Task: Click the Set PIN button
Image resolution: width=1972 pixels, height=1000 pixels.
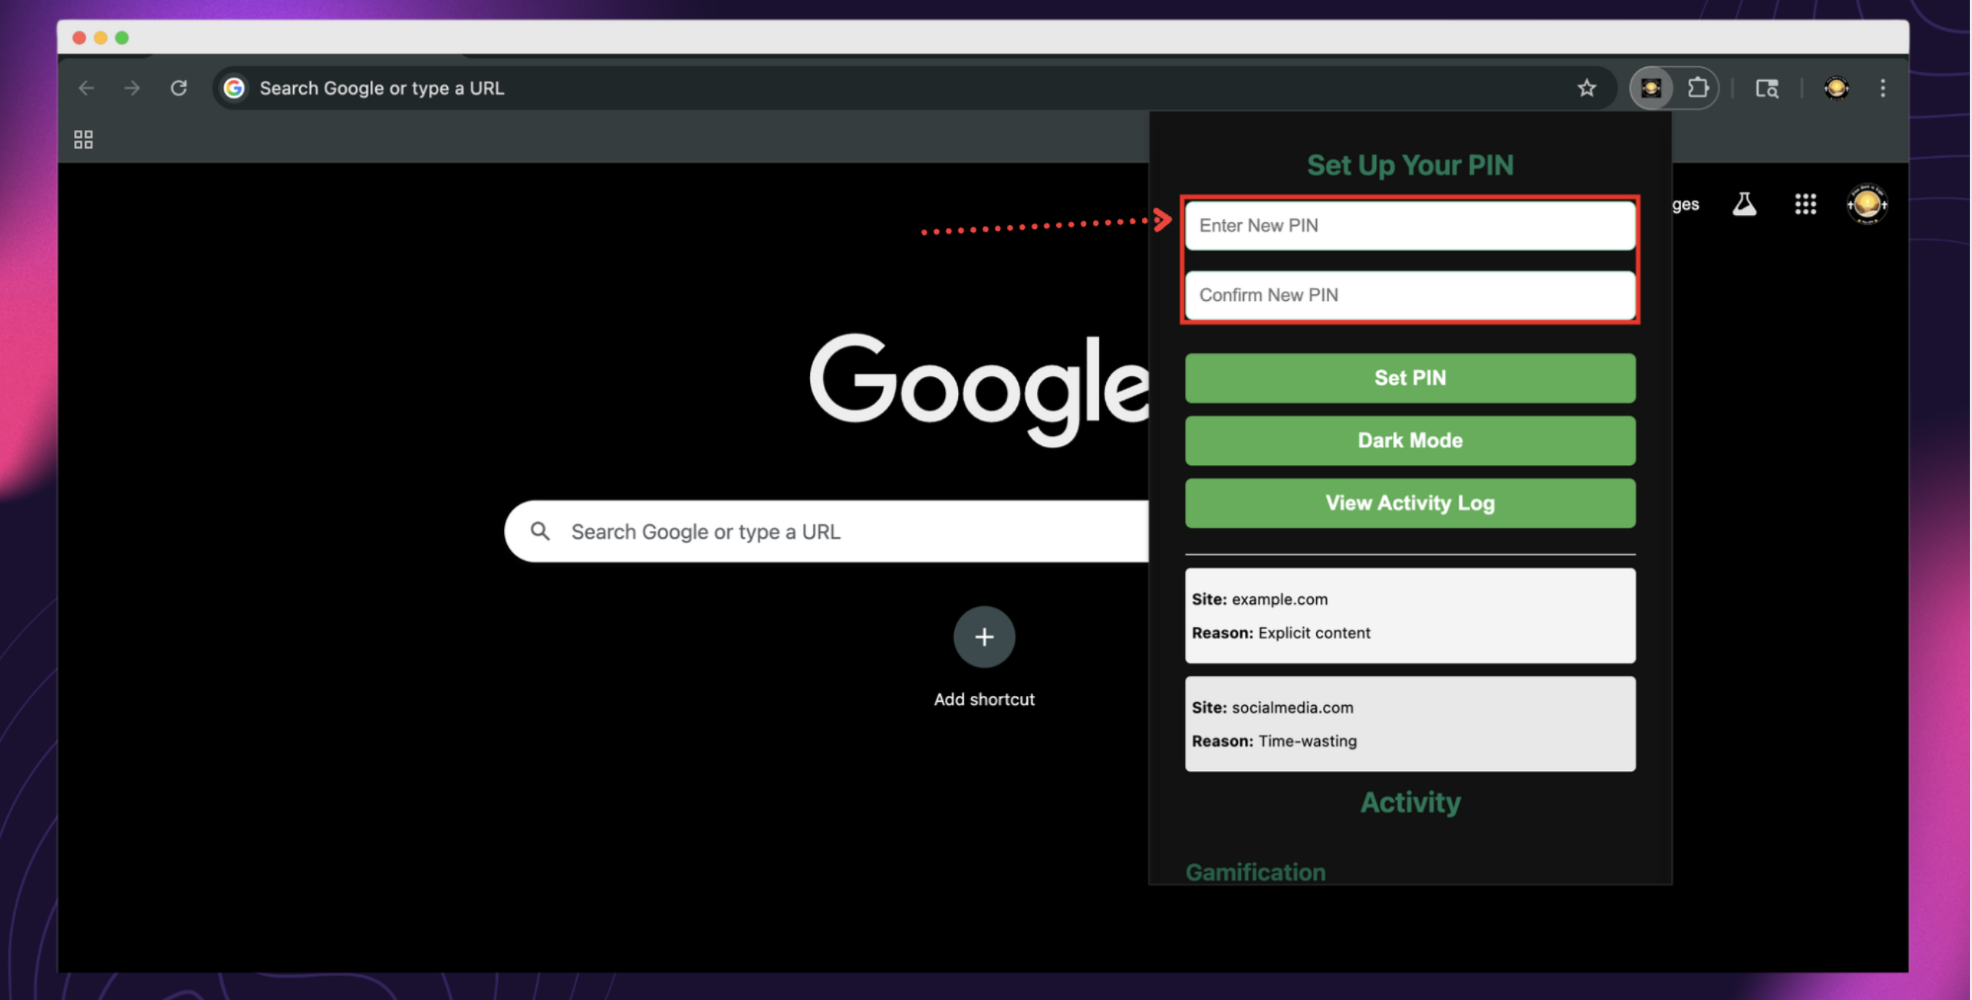Action: pos(1410,378)
